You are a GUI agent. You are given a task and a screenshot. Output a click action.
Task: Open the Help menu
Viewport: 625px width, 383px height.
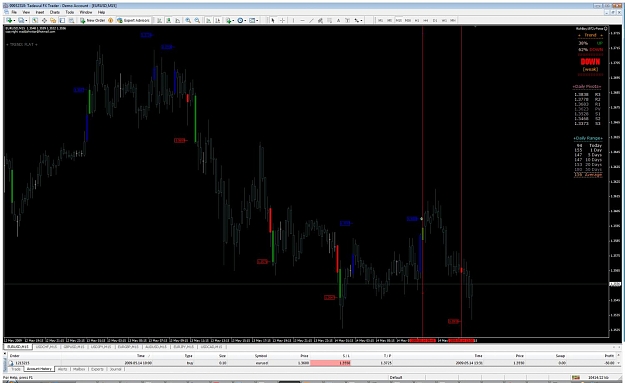[x=101, y=12]
